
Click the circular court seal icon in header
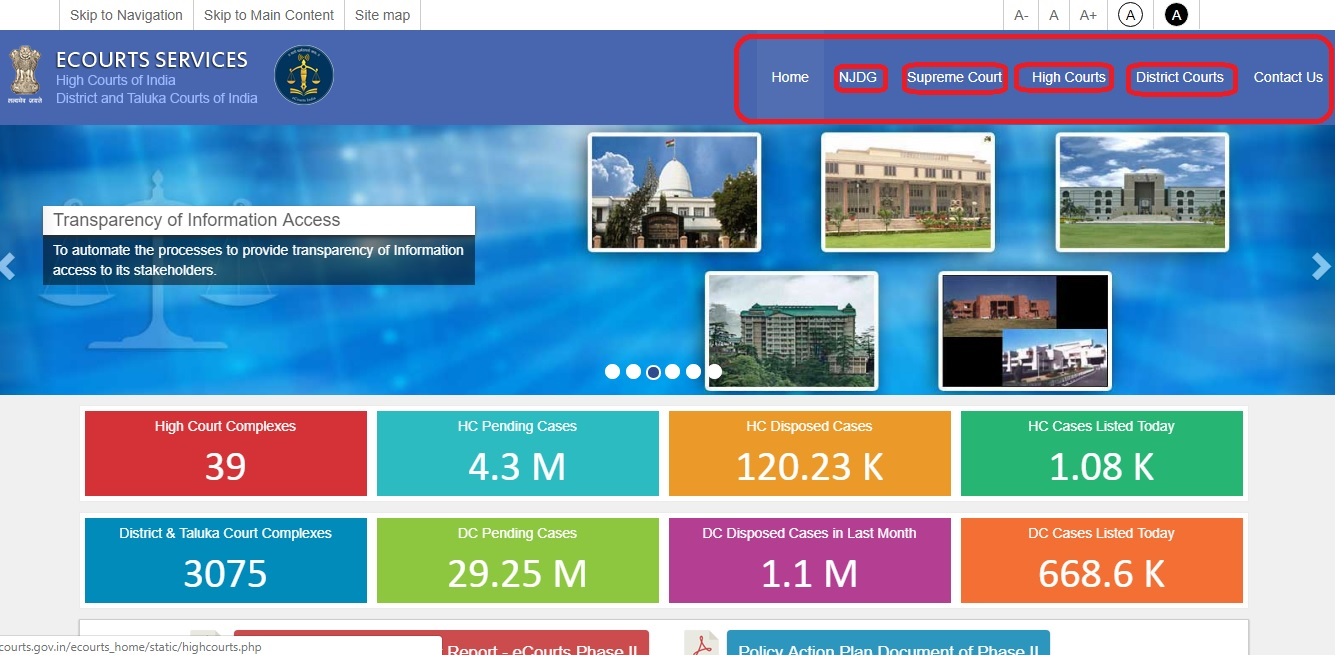pyautogui.click(x=303, y=73)
